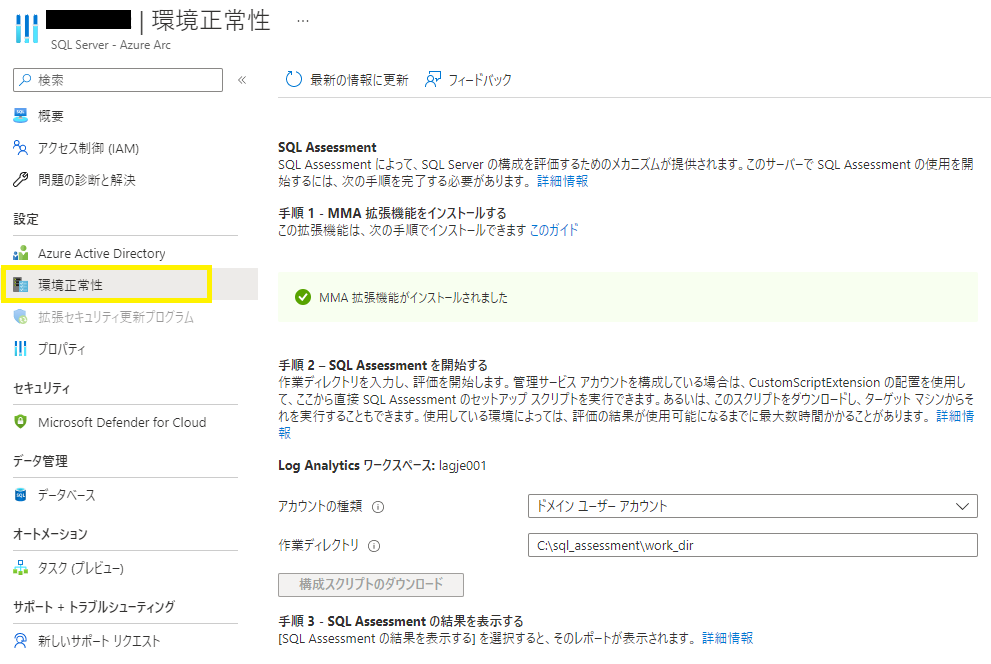Click the SQL Assessment heading
Screen dimensions: 991x664
[327, 147]
